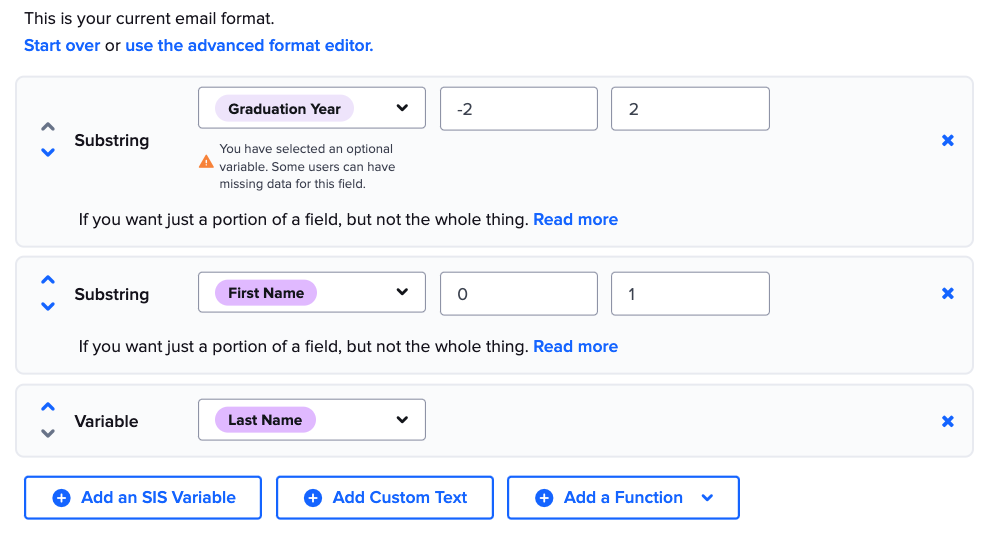This screenshot has width=991, height=556.
Task: Click the Start over link
Action: point(62,46)
